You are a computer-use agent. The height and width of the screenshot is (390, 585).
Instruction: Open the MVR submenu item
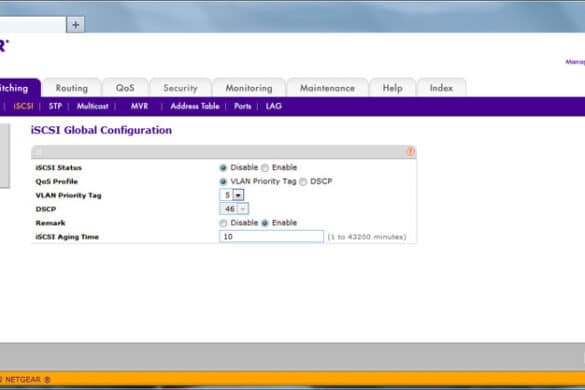point(140,106)
